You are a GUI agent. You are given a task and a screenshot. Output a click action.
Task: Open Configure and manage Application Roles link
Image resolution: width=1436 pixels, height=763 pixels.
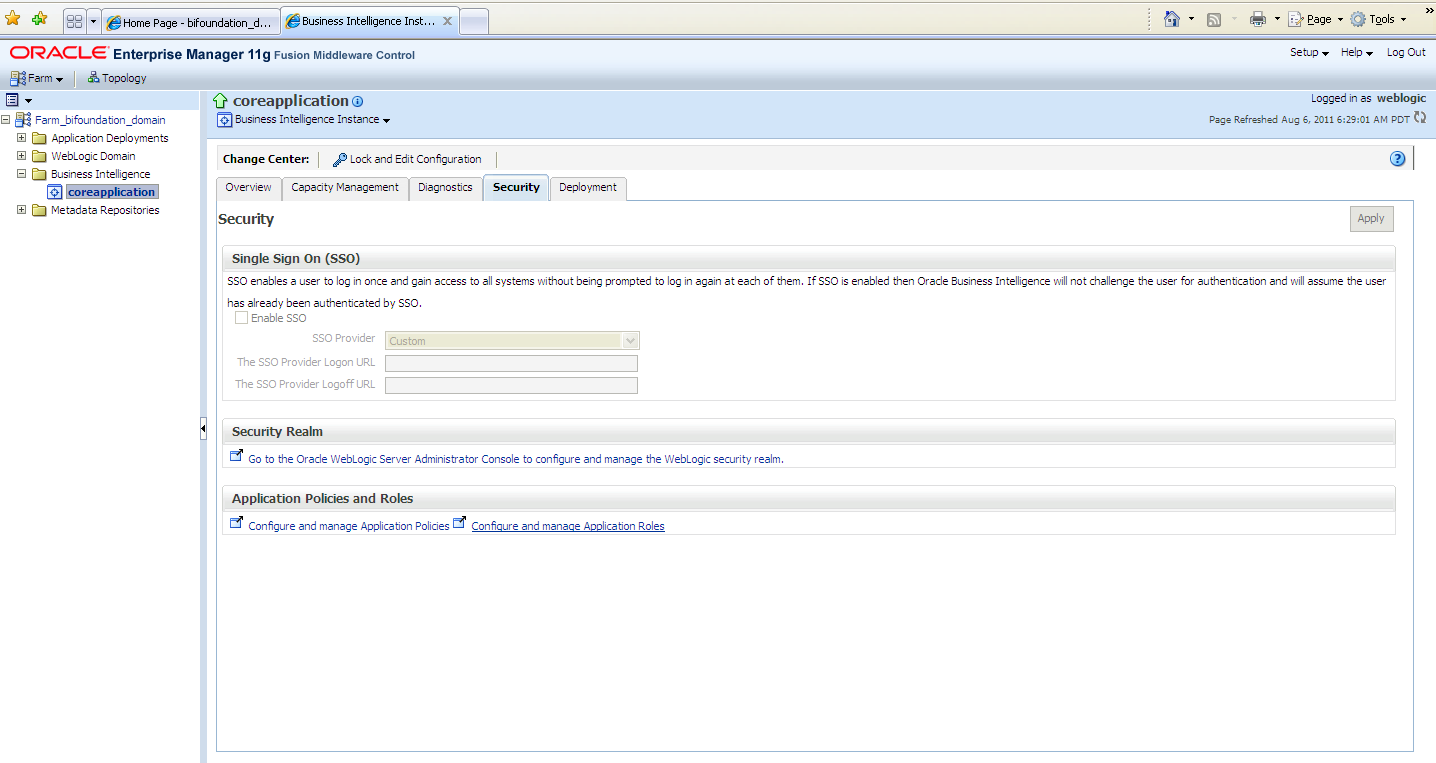point(567,526)
